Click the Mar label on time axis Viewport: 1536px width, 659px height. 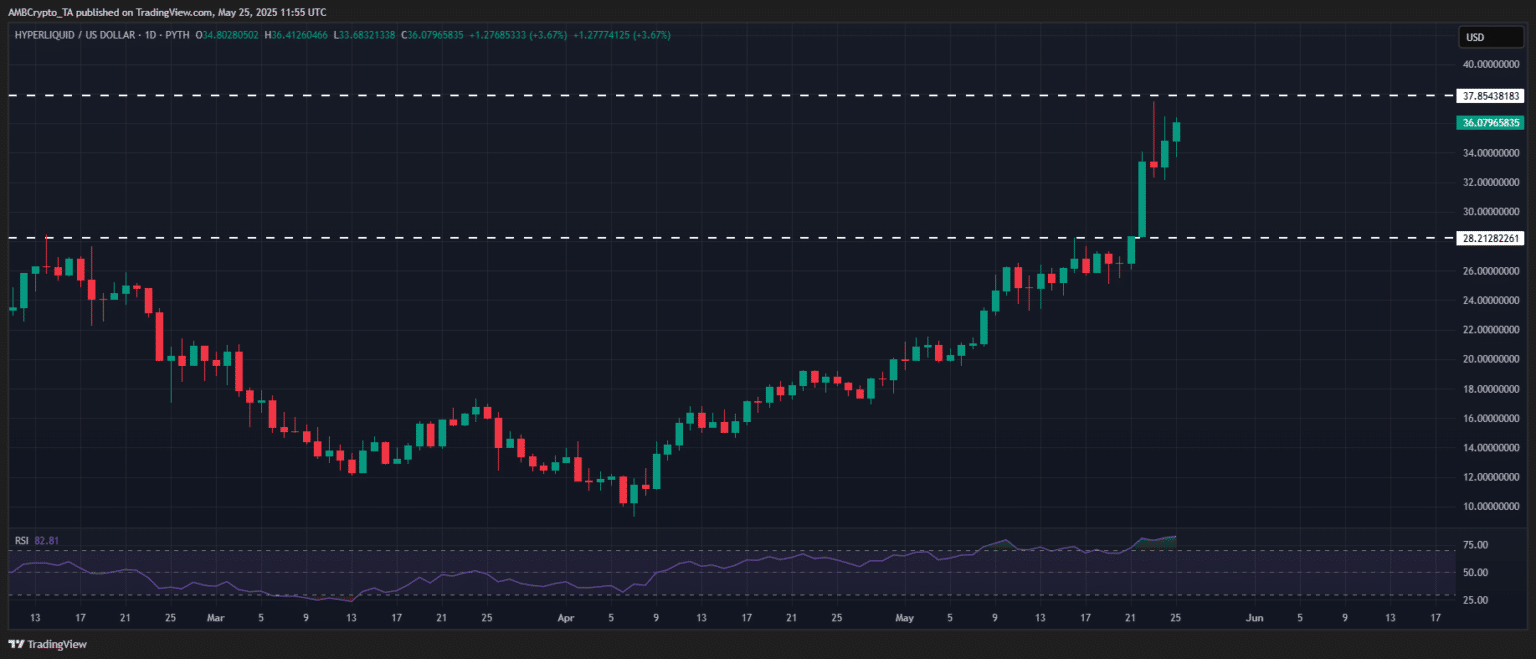pos(216,618)
